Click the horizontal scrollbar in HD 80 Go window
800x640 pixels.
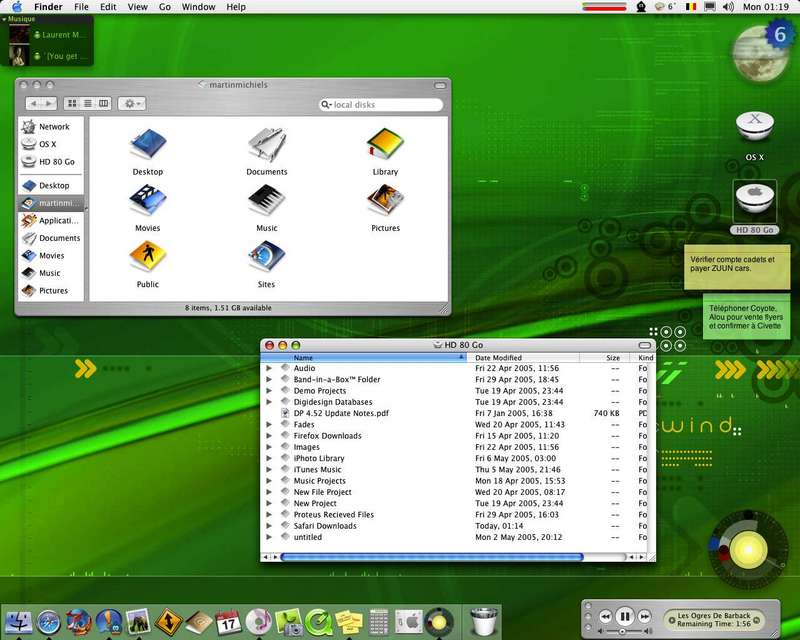432,557
